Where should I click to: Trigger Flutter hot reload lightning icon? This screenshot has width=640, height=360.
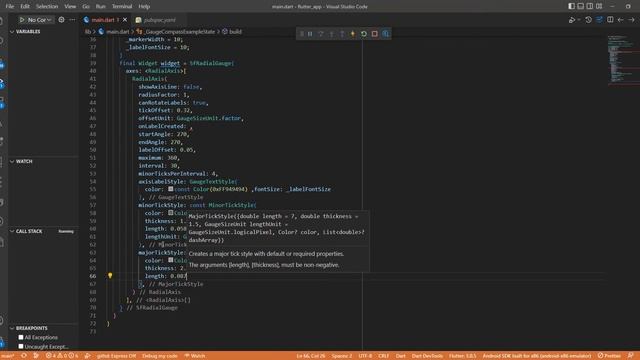(x=353, y=34)
